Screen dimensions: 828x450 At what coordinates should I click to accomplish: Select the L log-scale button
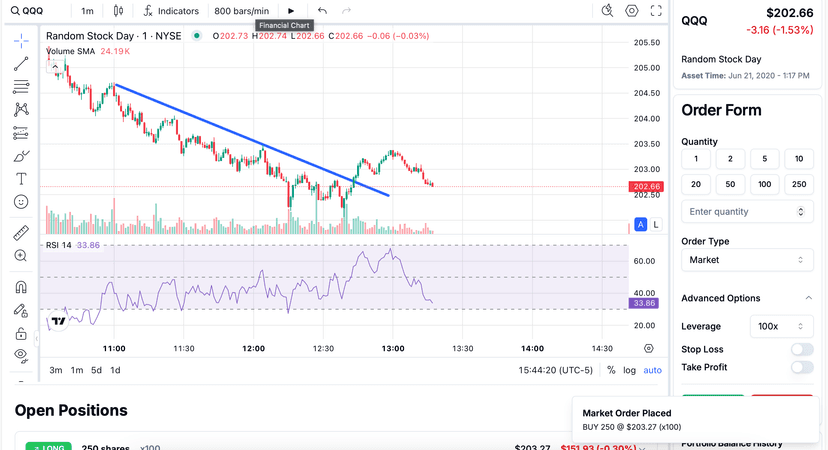pos(656,224)
